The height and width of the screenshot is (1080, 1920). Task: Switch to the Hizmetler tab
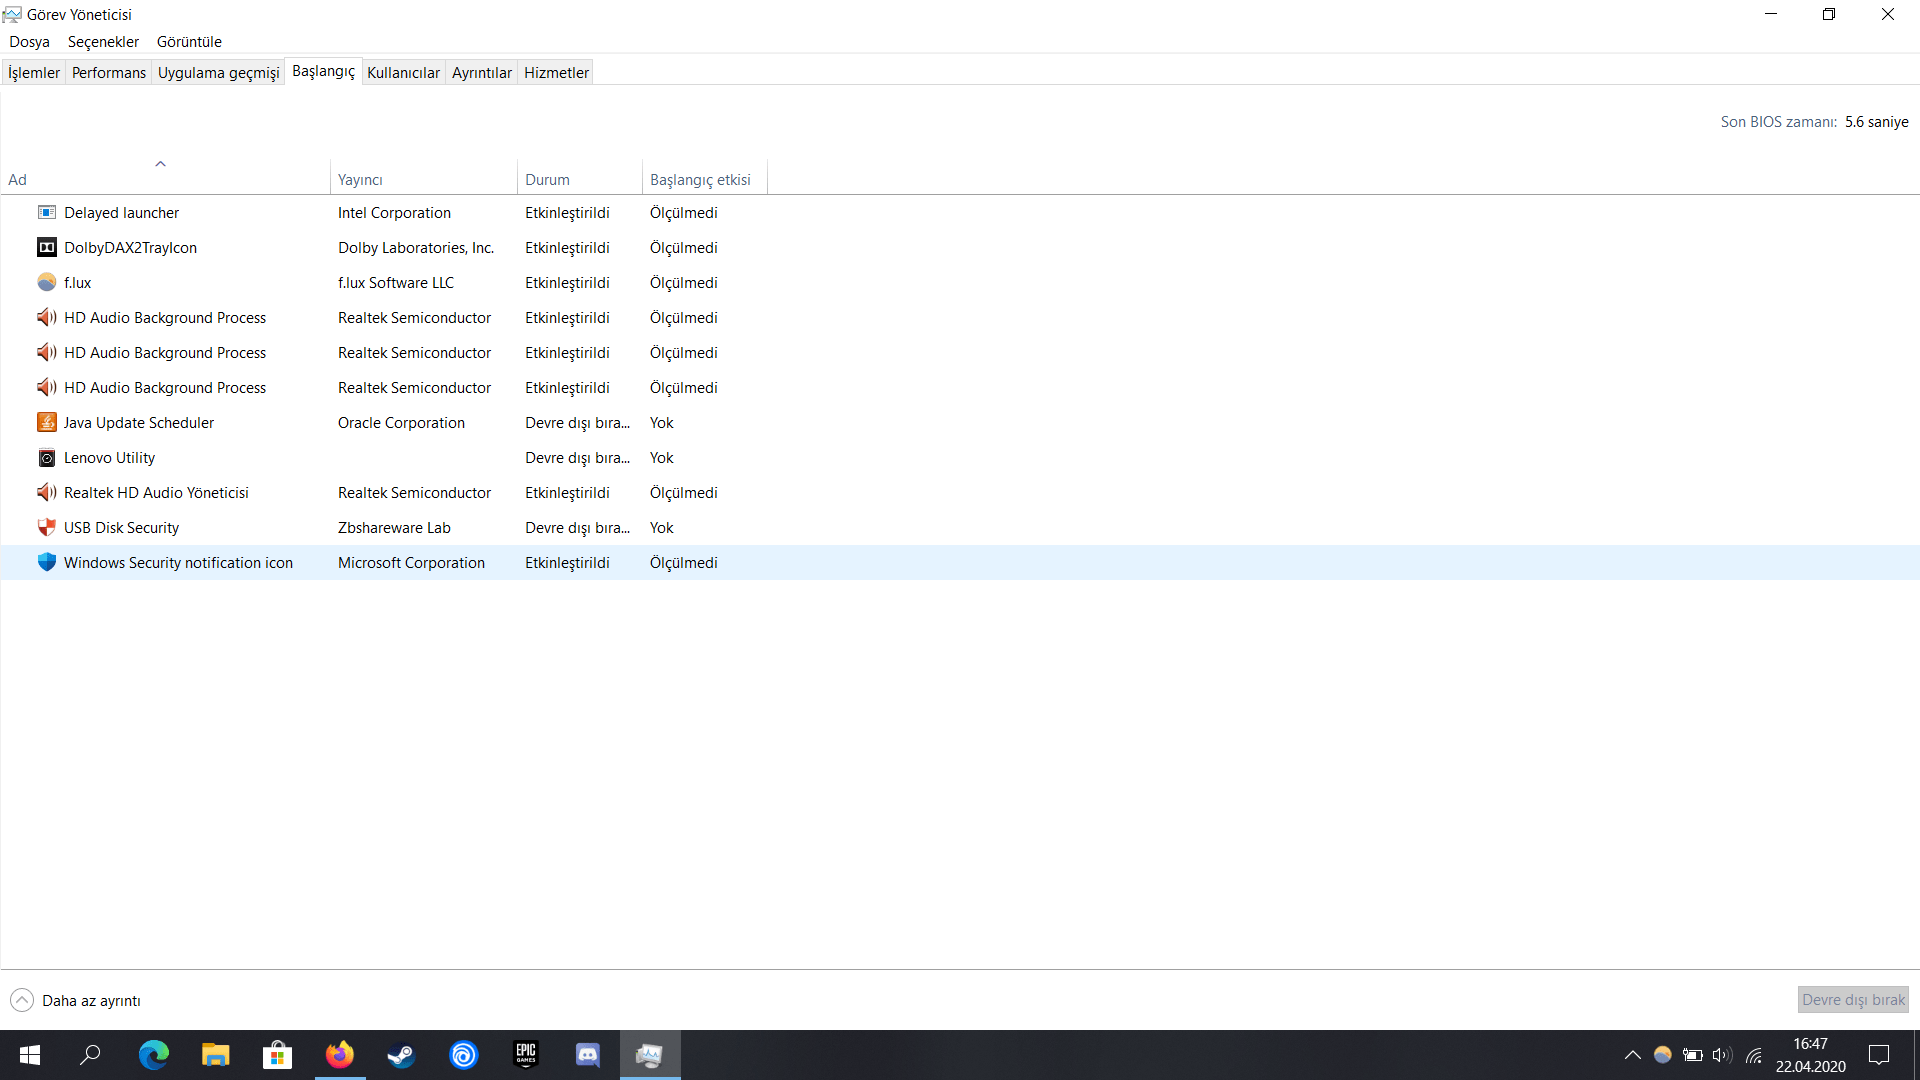pos(556,73)
